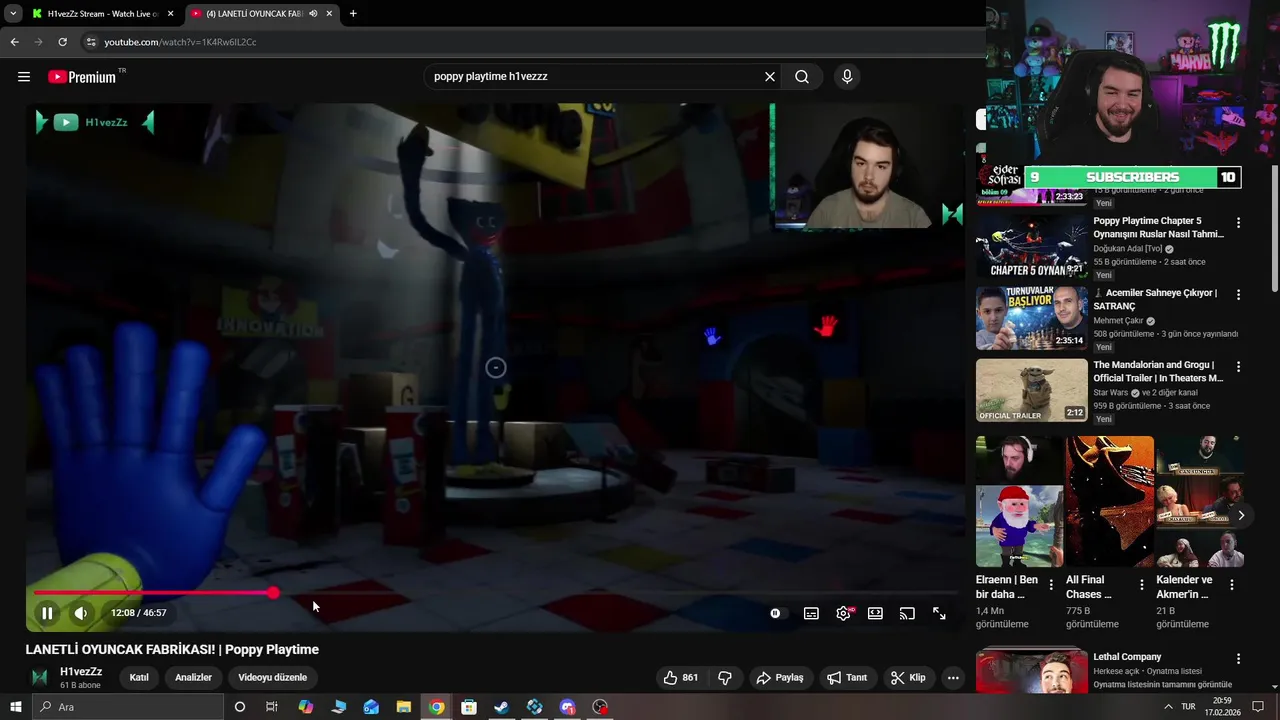Switch to theater mode view
Screen dimensions: 1280x720
pos(875,613)
